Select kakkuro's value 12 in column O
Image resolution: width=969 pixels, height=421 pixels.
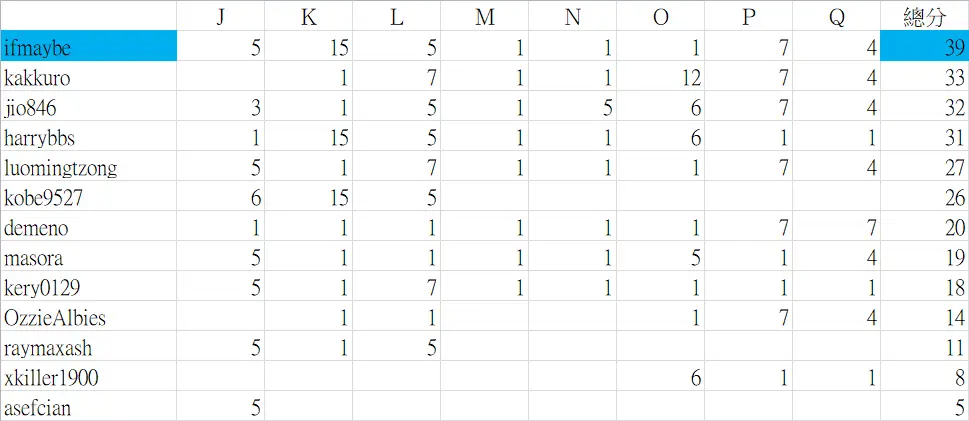(x=661, y=77)
